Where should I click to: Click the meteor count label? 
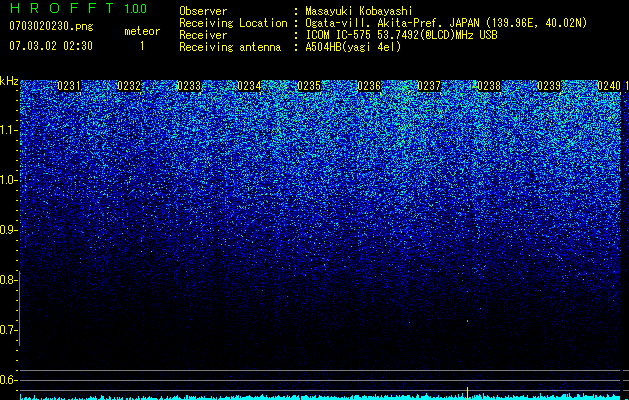point(142,31)
